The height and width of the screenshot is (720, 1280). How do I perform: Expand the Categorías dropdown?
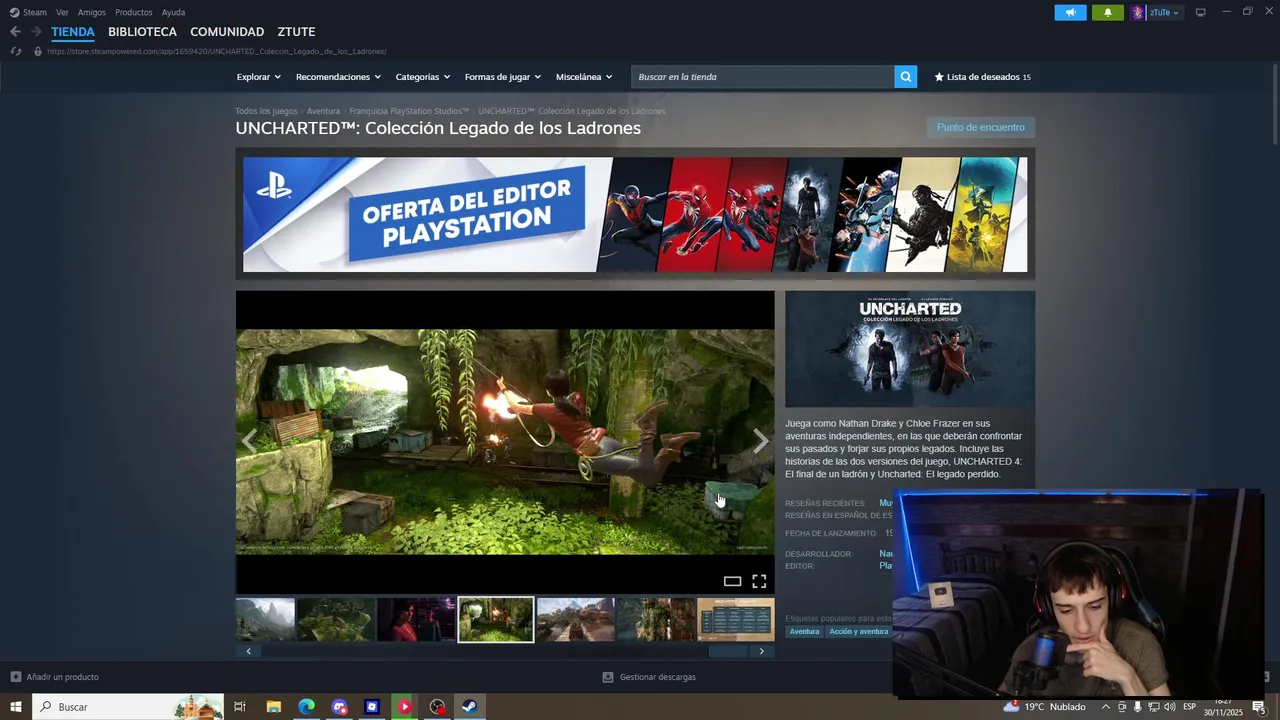(x=422, y=77)
